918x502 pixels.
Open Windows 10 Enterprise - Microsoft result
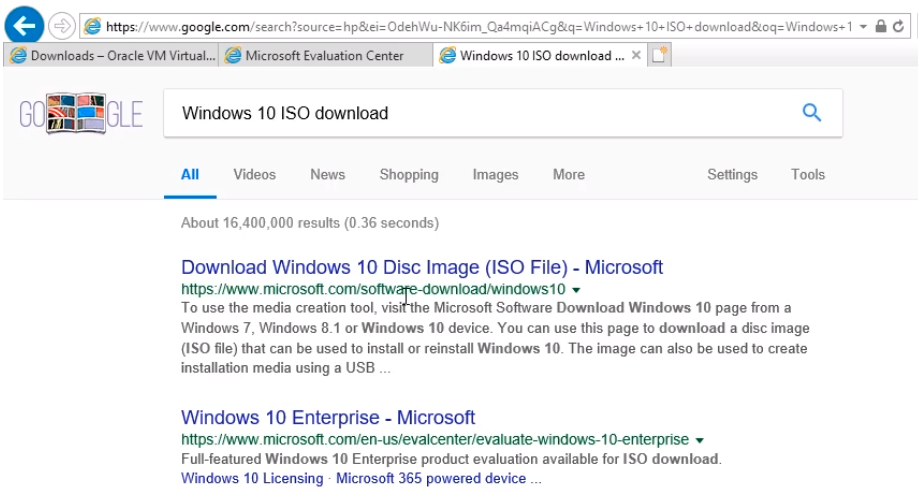328,417
